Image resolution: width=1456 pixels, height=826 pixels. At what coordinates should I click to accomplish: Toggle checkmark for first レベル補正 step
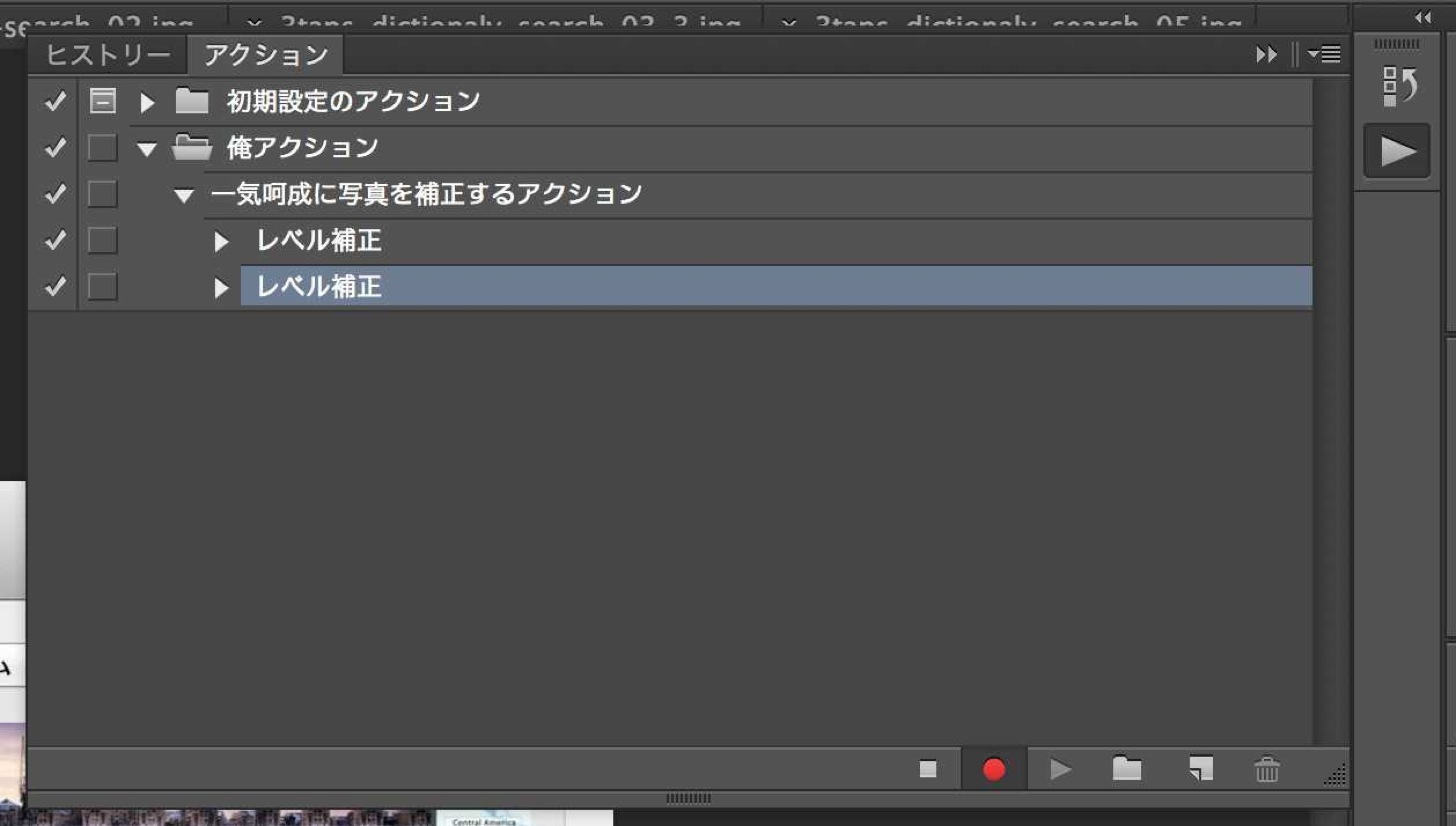[56, 241]
